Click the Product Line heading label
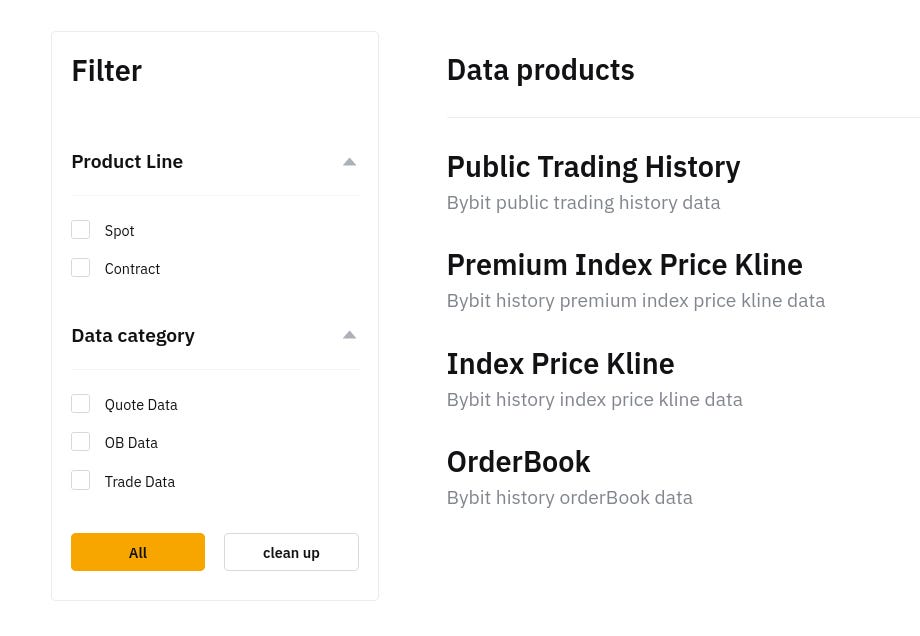This screenshot has height=636, width=920. (127, 162)
